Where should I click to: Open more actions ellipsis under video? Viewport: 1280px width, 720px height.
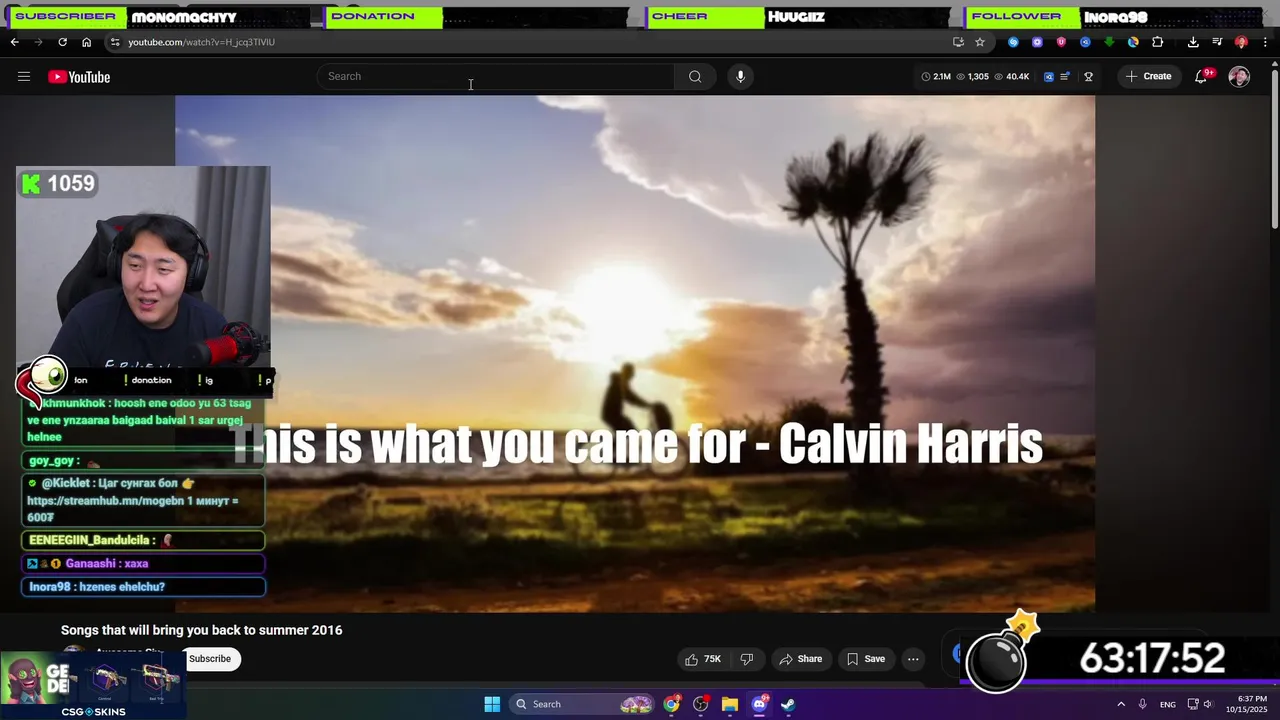[913, 659]
